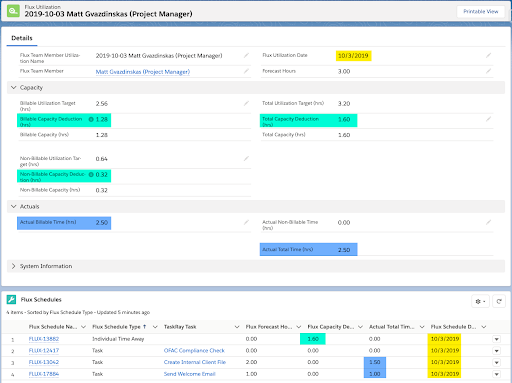Click capacity deduction 1.60 in FLUX-13882 row
The width and height of the screenshot is (512, 383).
313,339
